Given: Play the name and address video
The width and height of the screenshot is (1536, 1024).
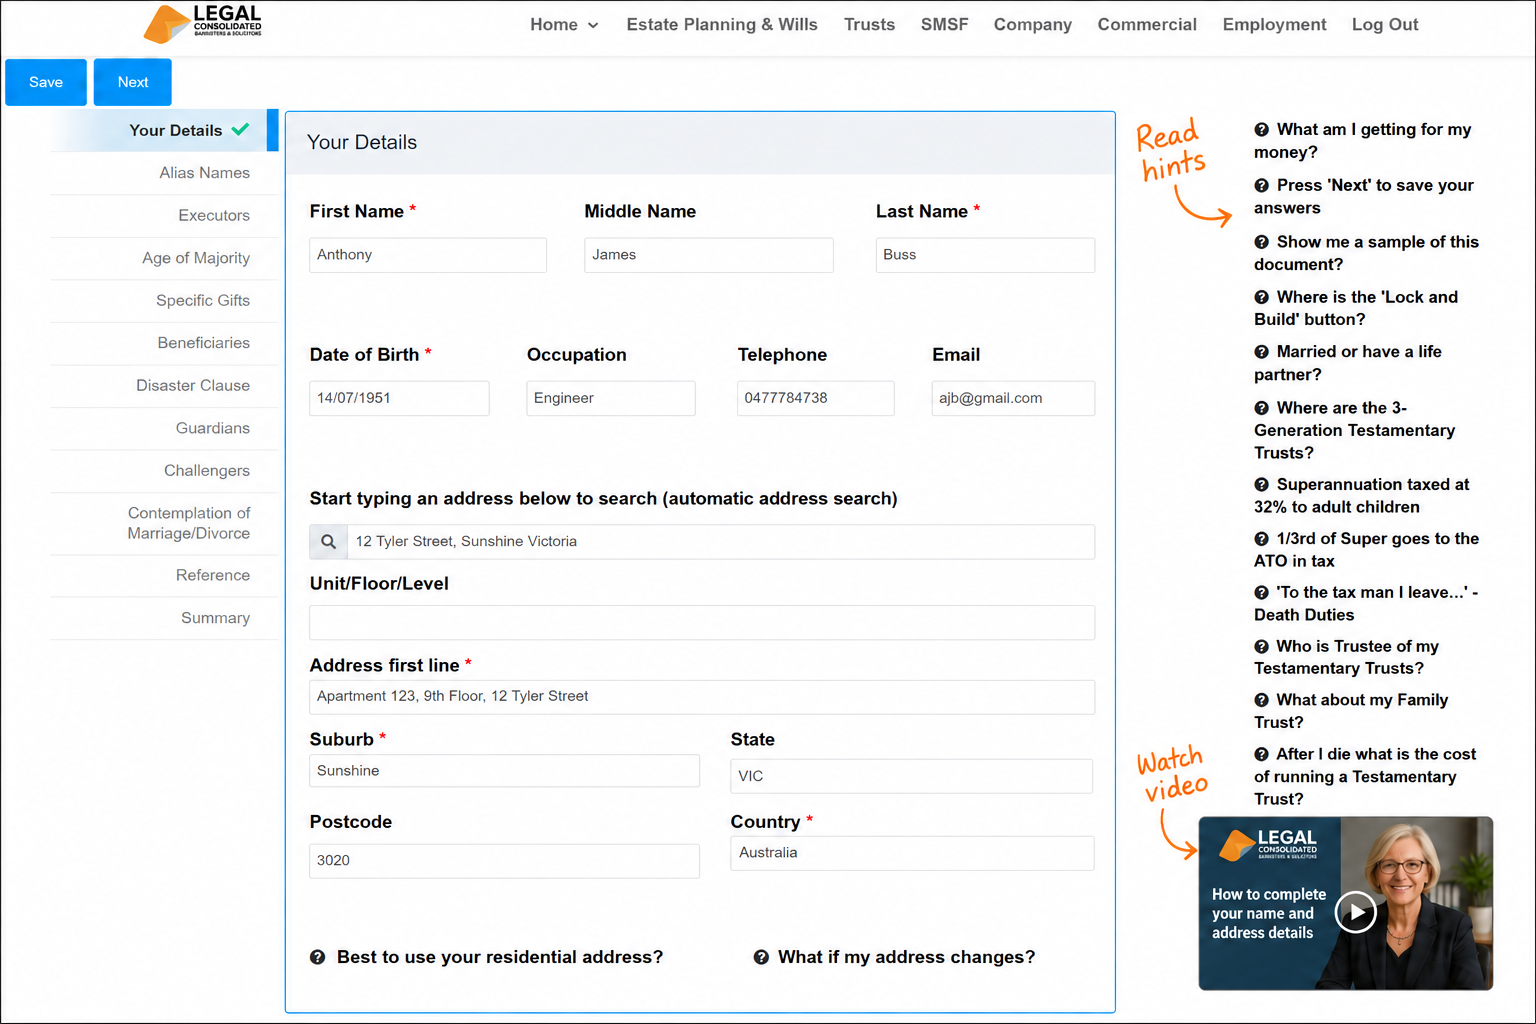Looking at the screenshot, I should pyautogui.click(x=1356, y=912).
